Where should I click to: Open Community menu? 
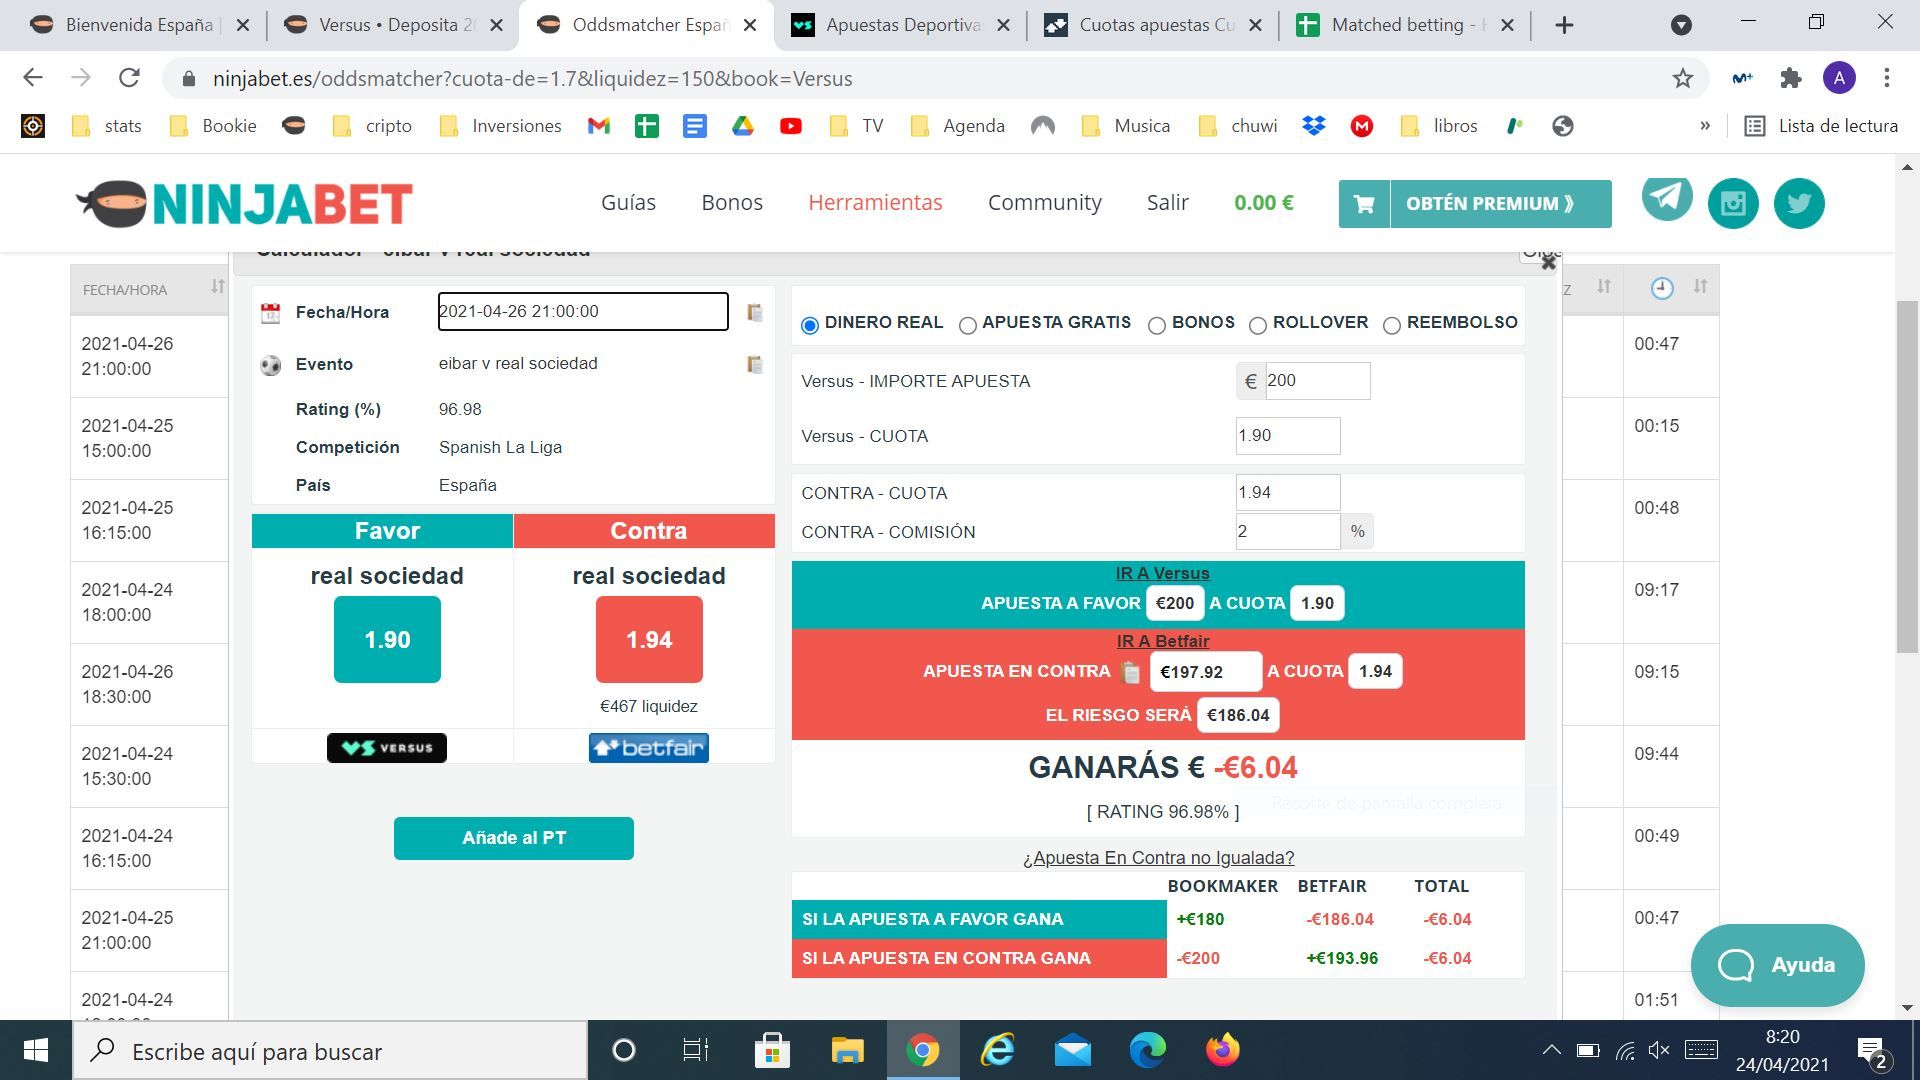pos(1045,202)
